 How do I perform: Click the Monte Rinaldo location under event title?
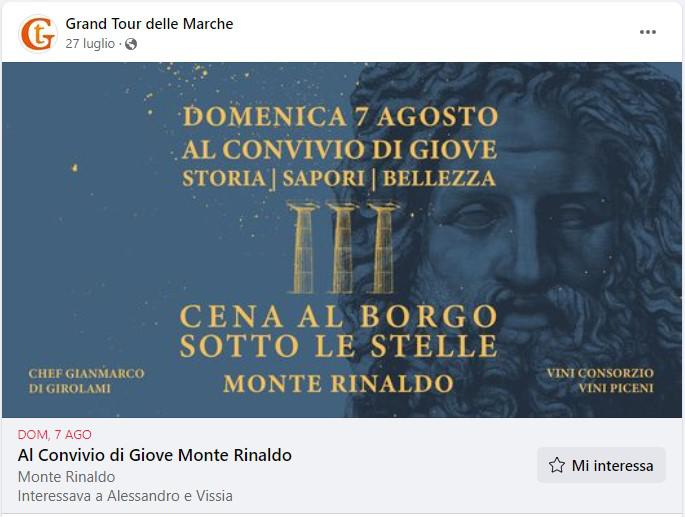66,477
